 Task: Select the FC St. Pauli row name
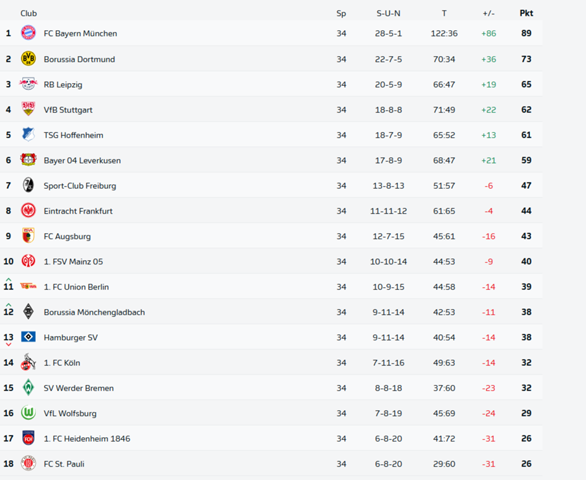pos(64,464)
